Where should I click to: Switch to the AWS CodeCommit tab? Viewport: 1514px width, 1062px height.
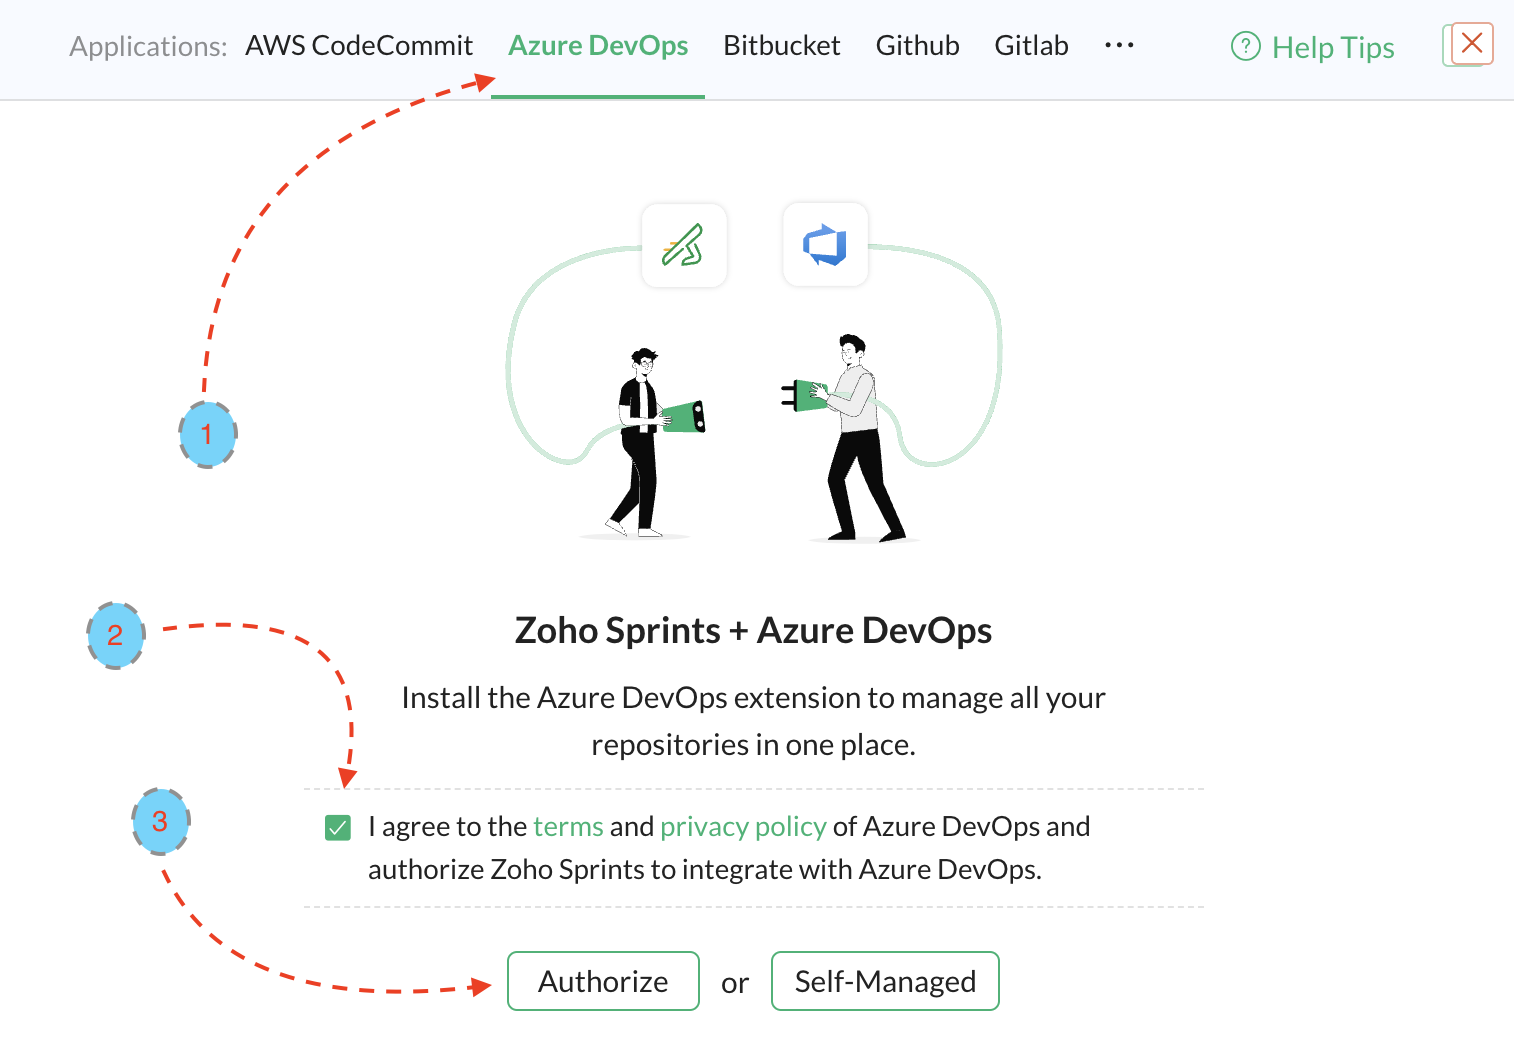pos(359,46)
